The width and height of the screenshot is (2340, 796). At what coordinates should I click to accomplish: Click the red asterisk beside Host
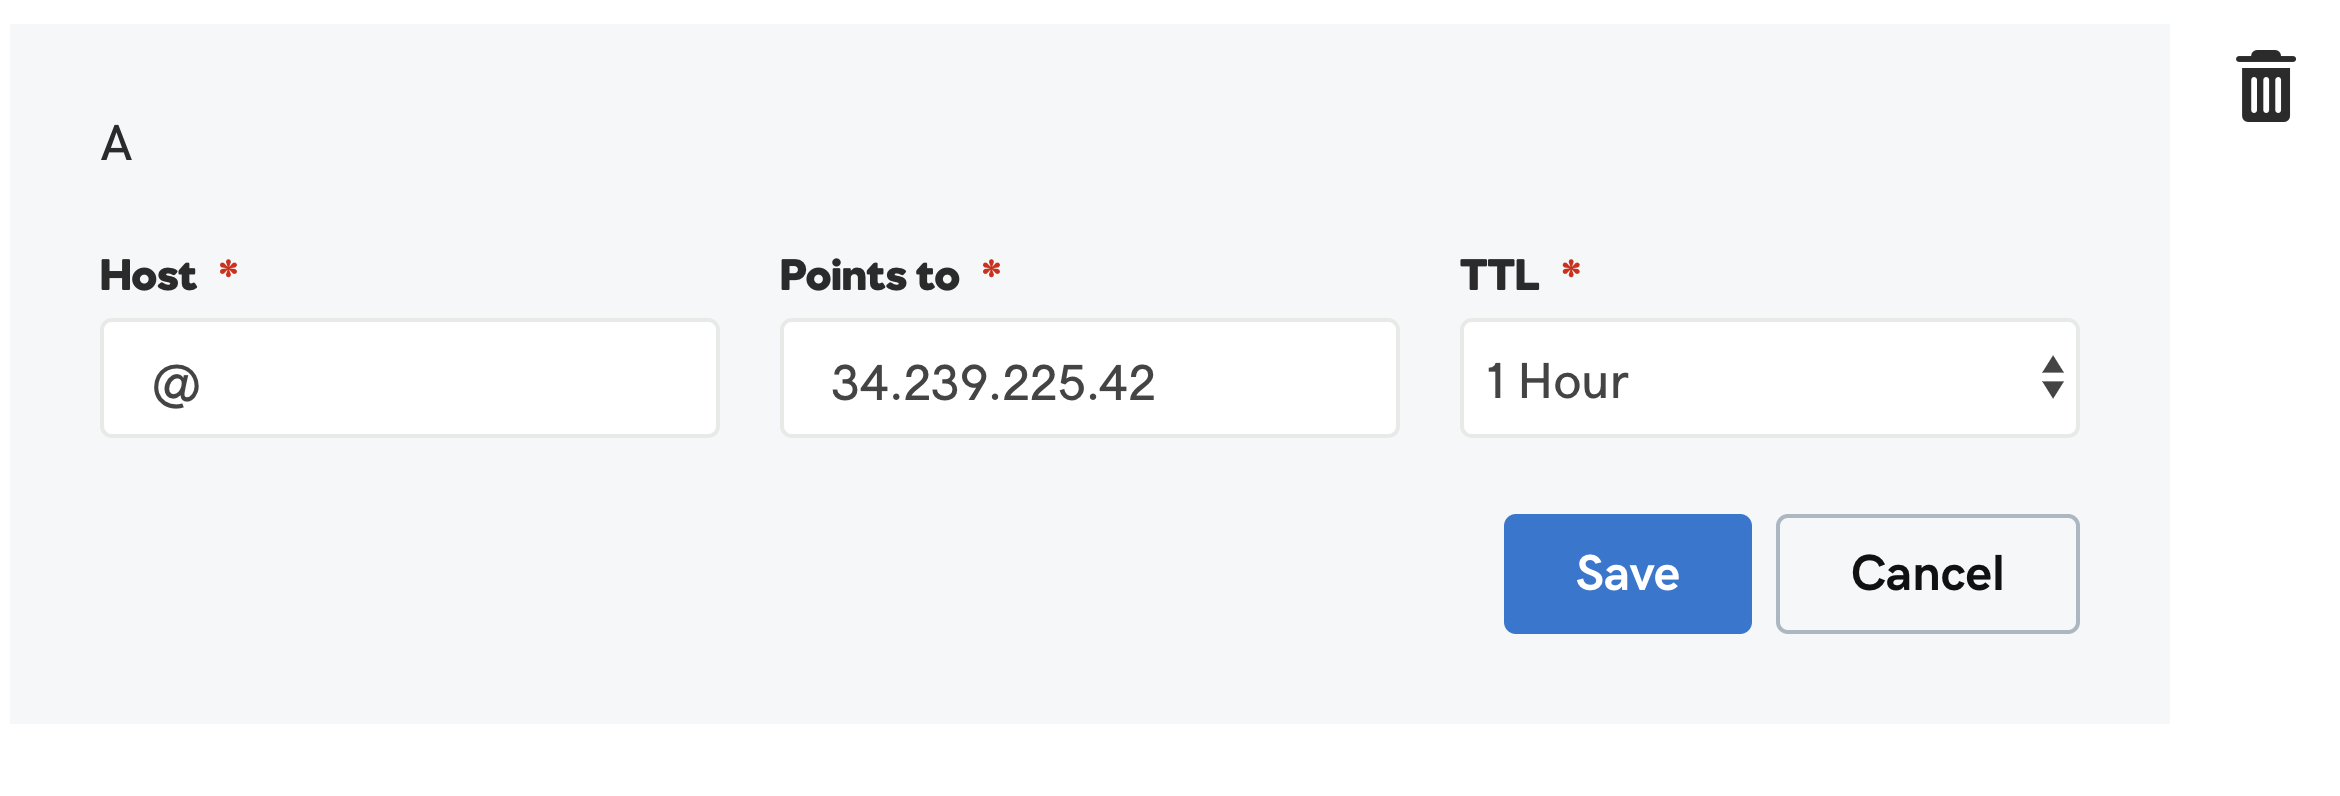(228, 268)
